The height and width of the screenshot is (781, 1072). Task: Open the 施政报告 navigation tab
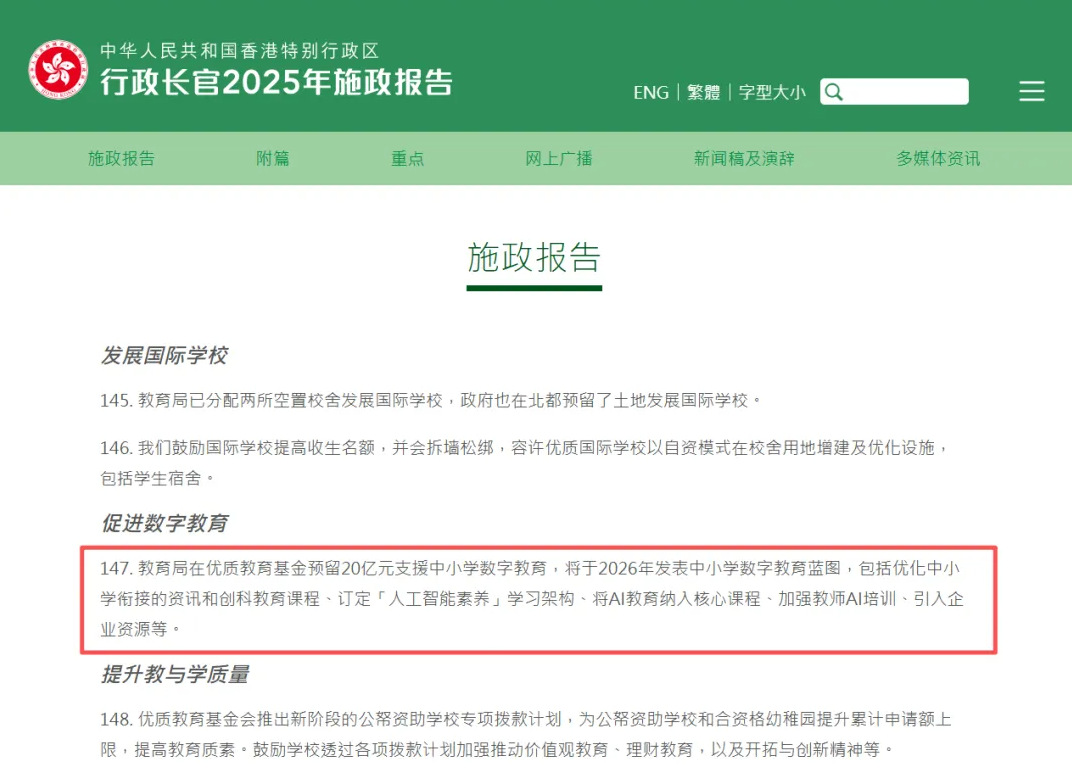point(121,158)
